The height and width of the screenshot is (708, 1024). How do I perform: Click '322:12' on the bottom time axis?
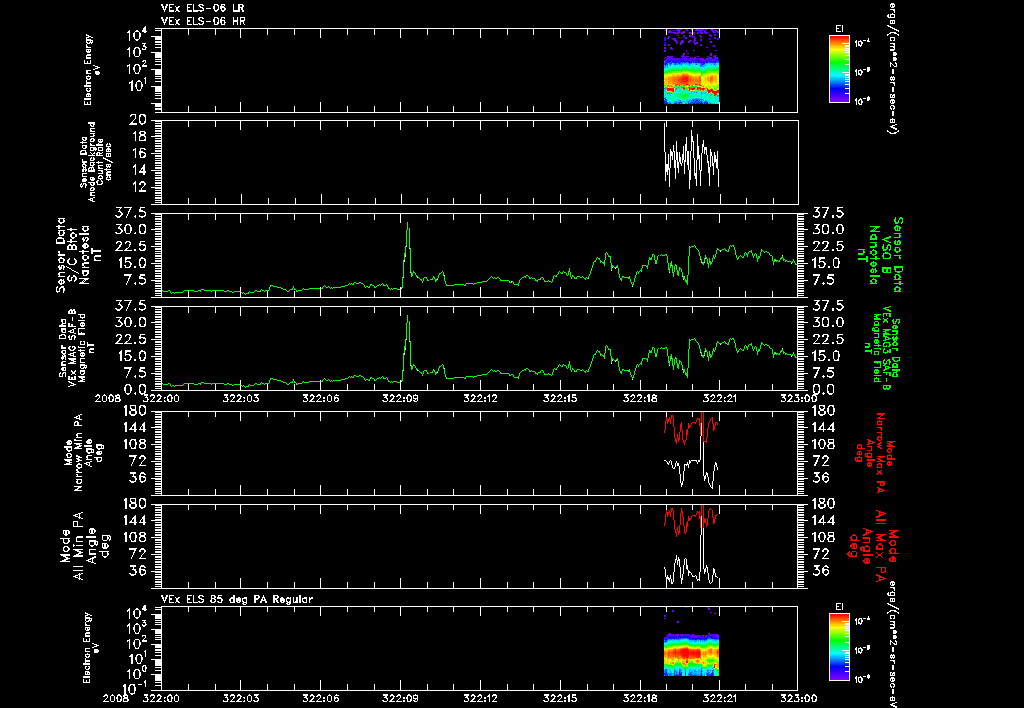click(x=480, y=698)
